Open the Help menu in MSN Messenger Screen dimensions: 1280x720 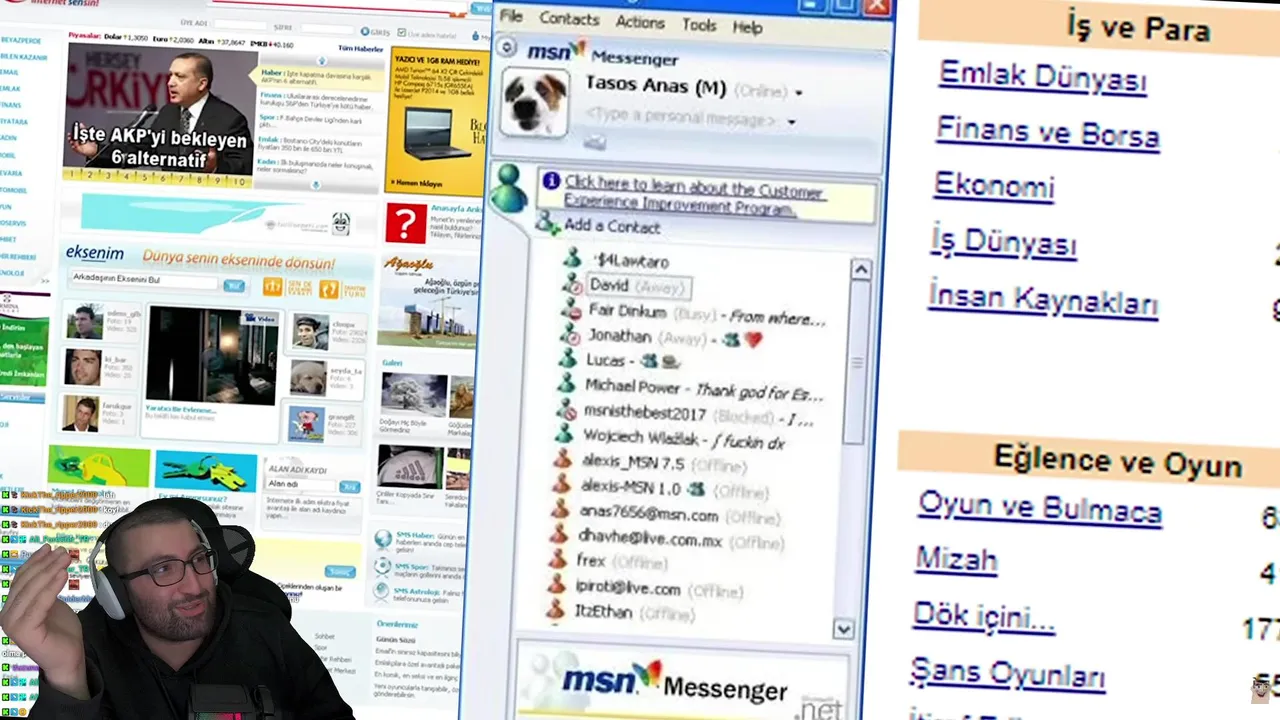(747, 28)
